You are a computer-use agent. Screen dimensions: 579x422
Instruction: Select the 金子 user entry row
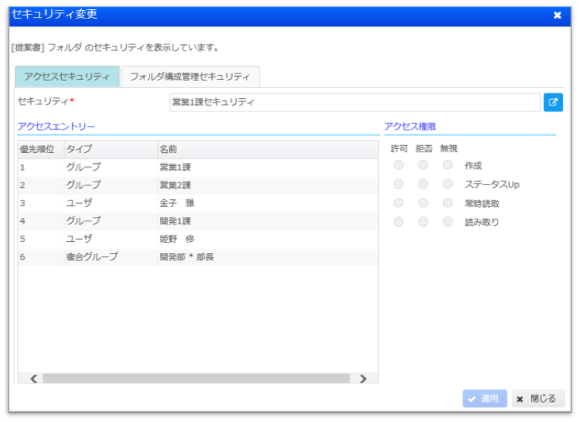pyautogui.click(x=198, y=203)
